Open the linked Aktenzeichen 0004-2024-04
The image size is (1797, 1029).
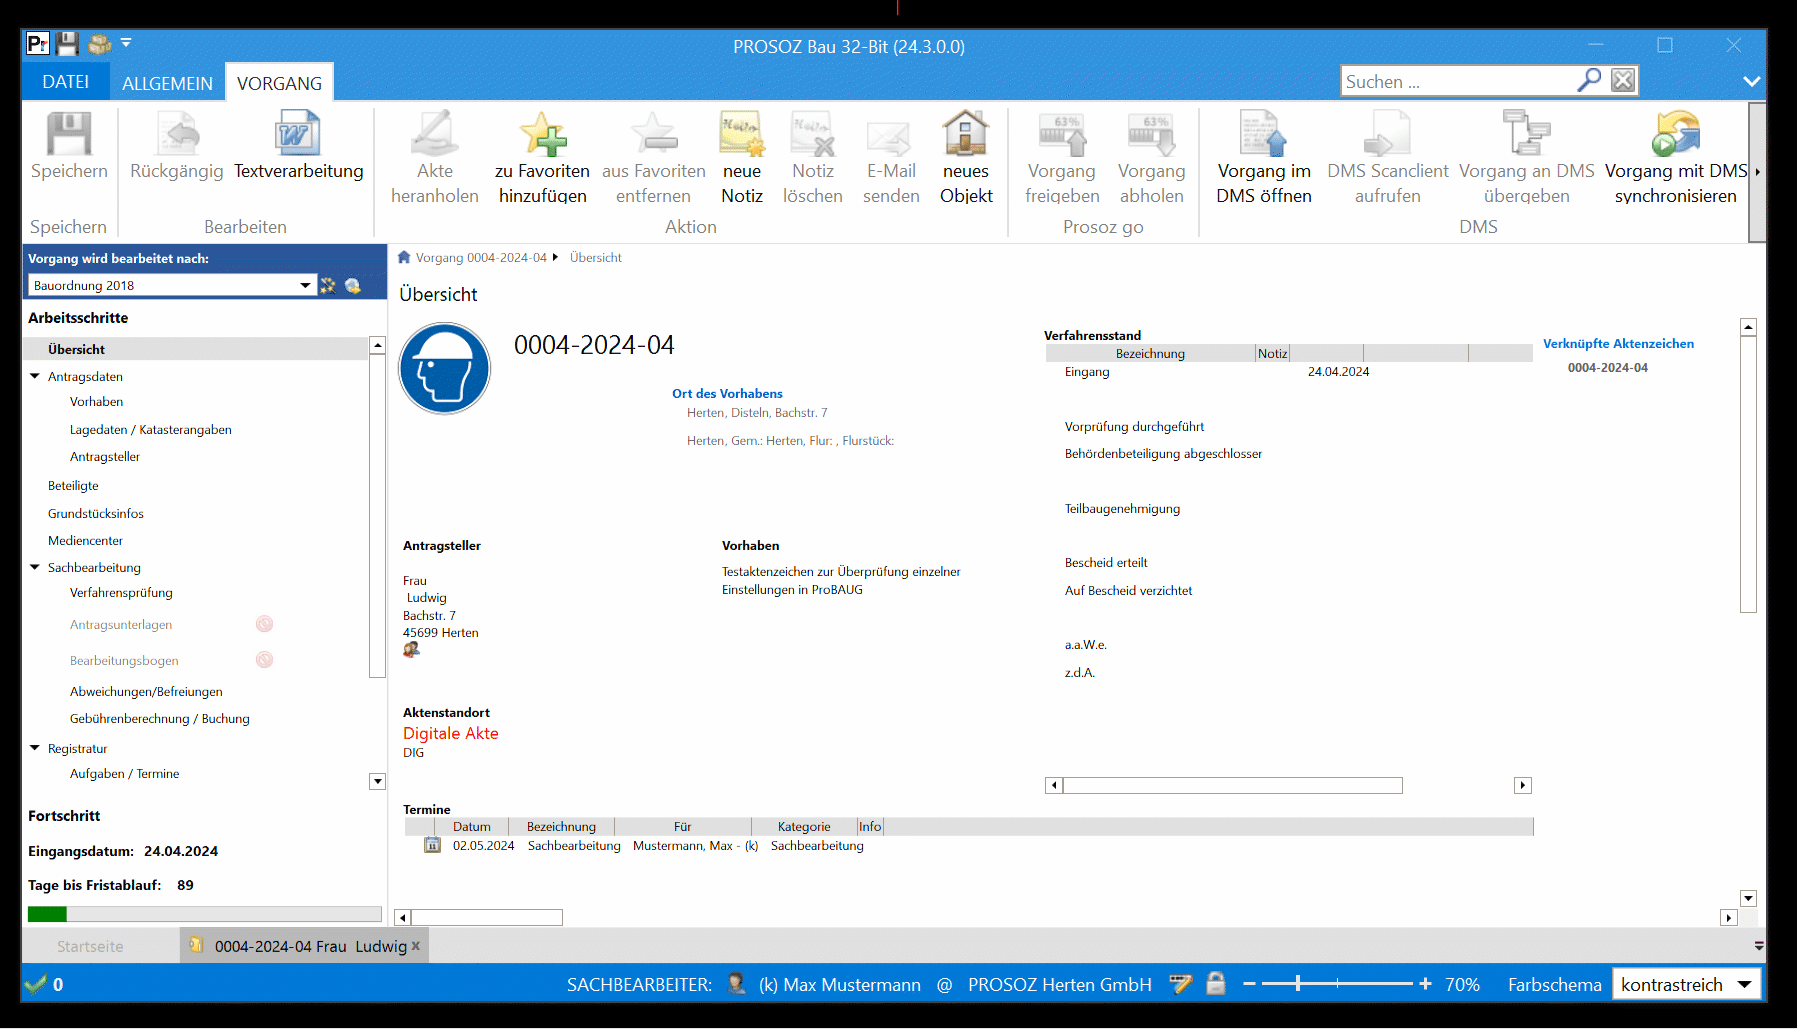(x=1608, y=367)
